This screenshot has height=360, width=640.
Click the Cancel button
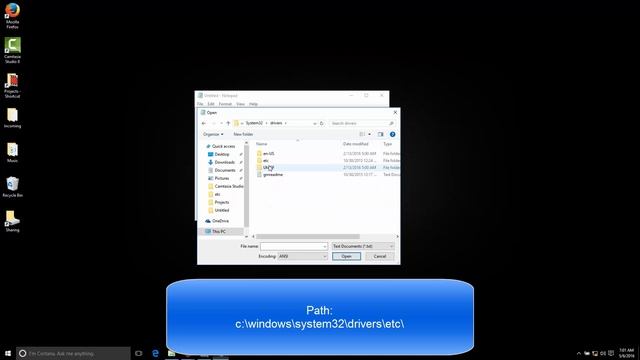point(380,256)
